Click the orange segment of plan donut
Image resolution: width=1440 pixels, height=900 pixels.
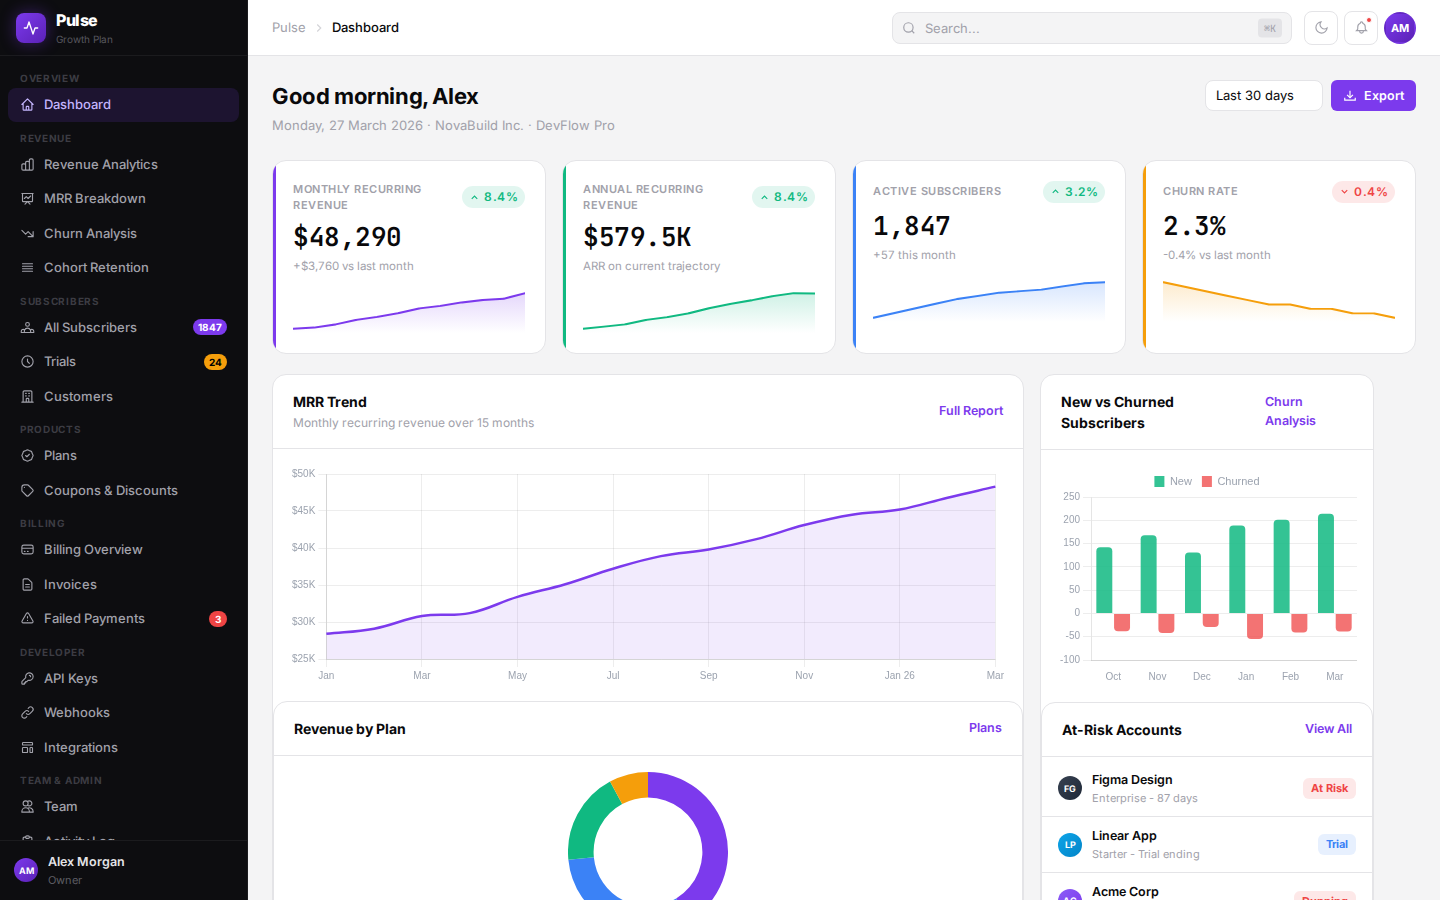632,785
